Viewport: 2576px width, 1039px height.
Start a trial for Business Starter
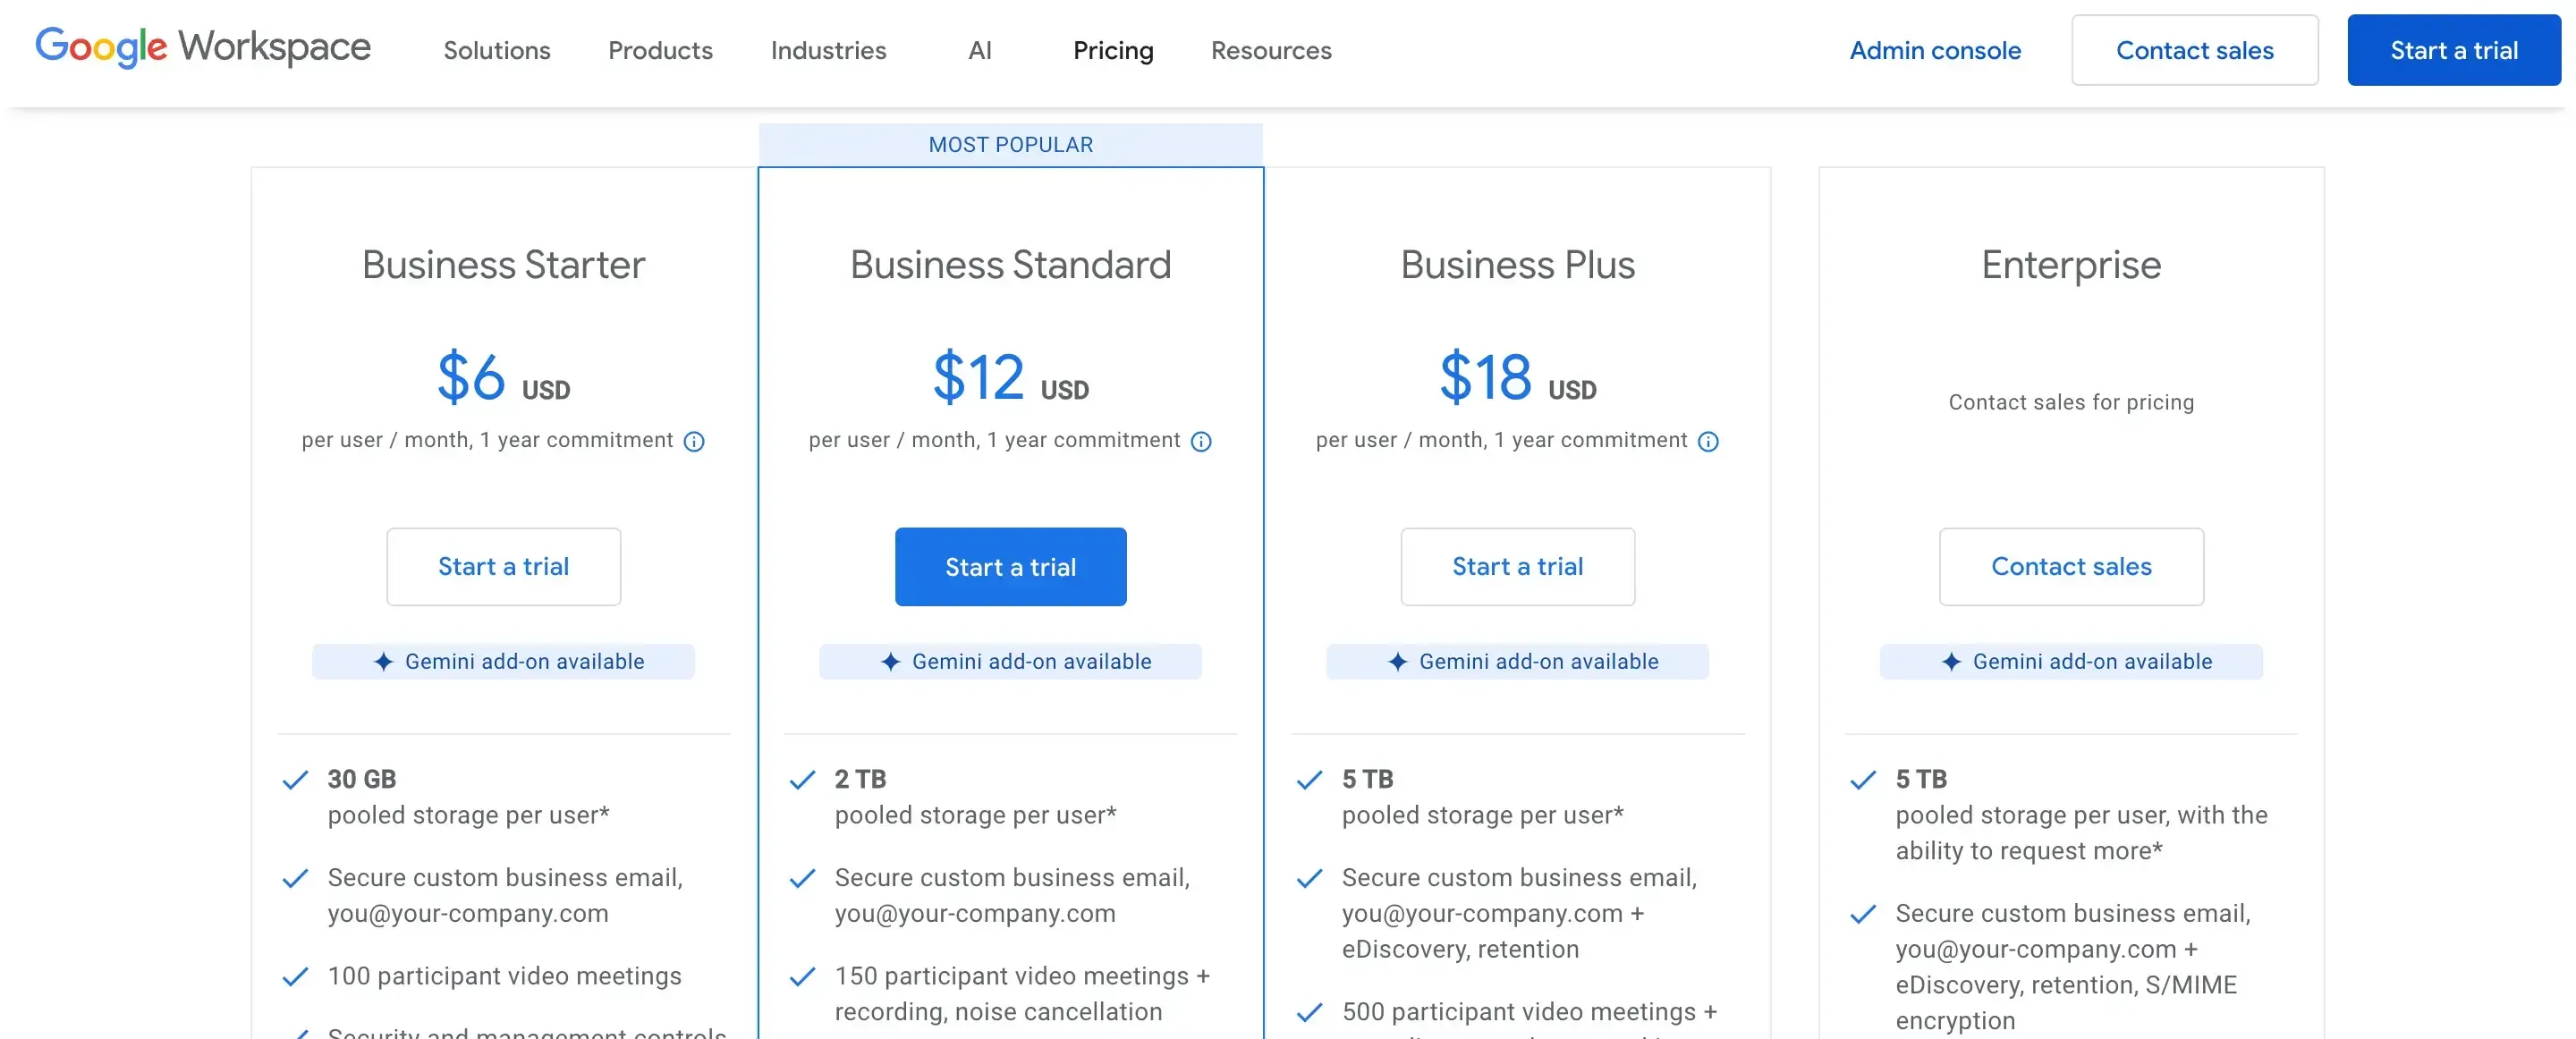pyautogui.click(x=503, y=567)
